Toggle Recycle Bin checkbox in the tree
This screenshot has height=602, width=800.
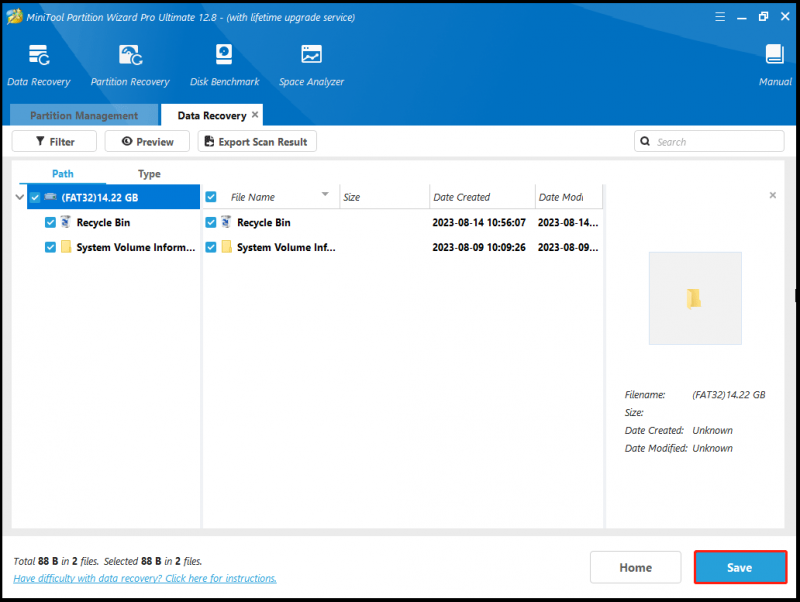click(x=50, y=222)
